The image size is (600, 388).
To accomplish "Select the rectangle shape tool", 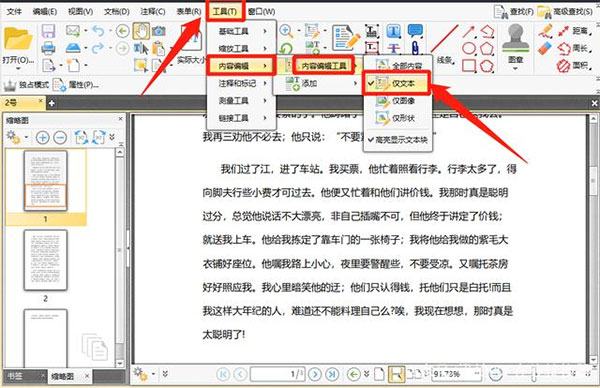I will [x=469, y=65].
